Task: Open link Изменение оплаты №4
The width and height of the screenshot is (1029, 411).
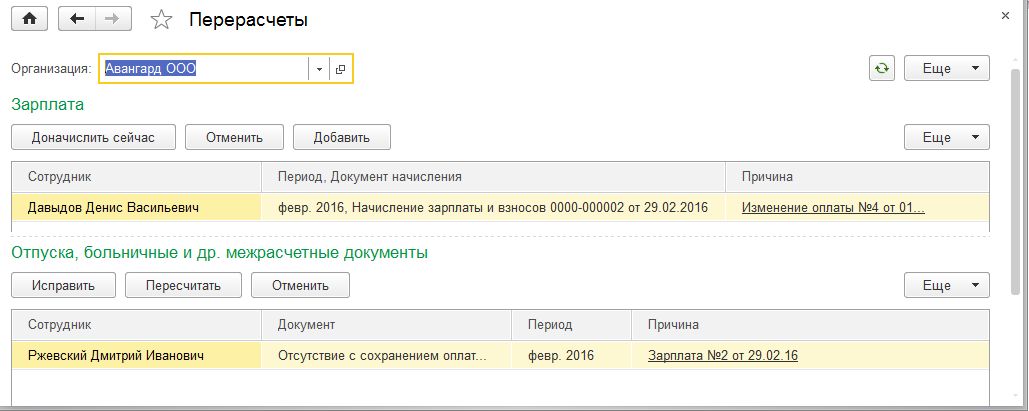Action: tap(832, 208)
